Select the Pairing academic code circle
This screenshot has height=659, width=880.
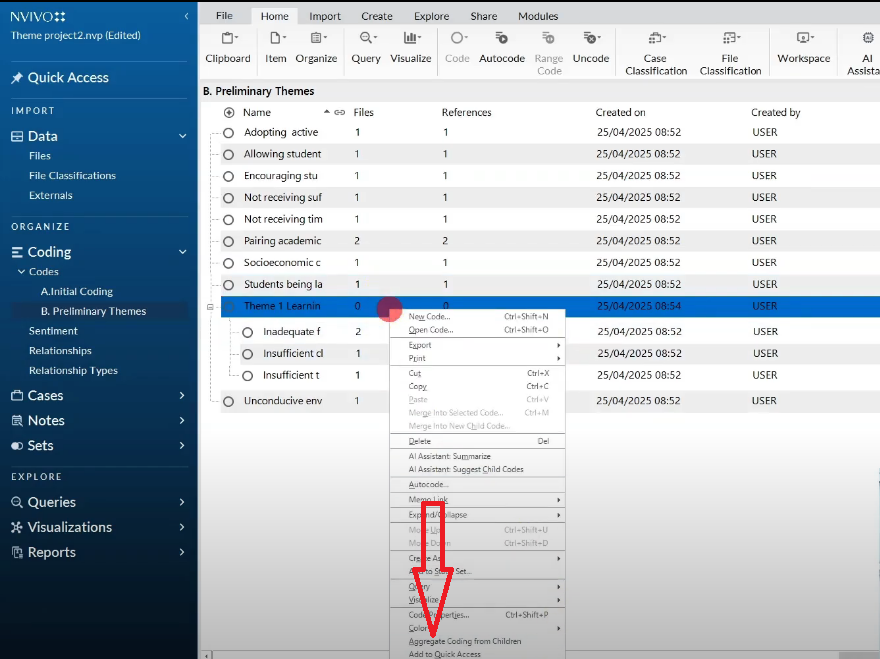pyautogui.click(x=228, y=241)
